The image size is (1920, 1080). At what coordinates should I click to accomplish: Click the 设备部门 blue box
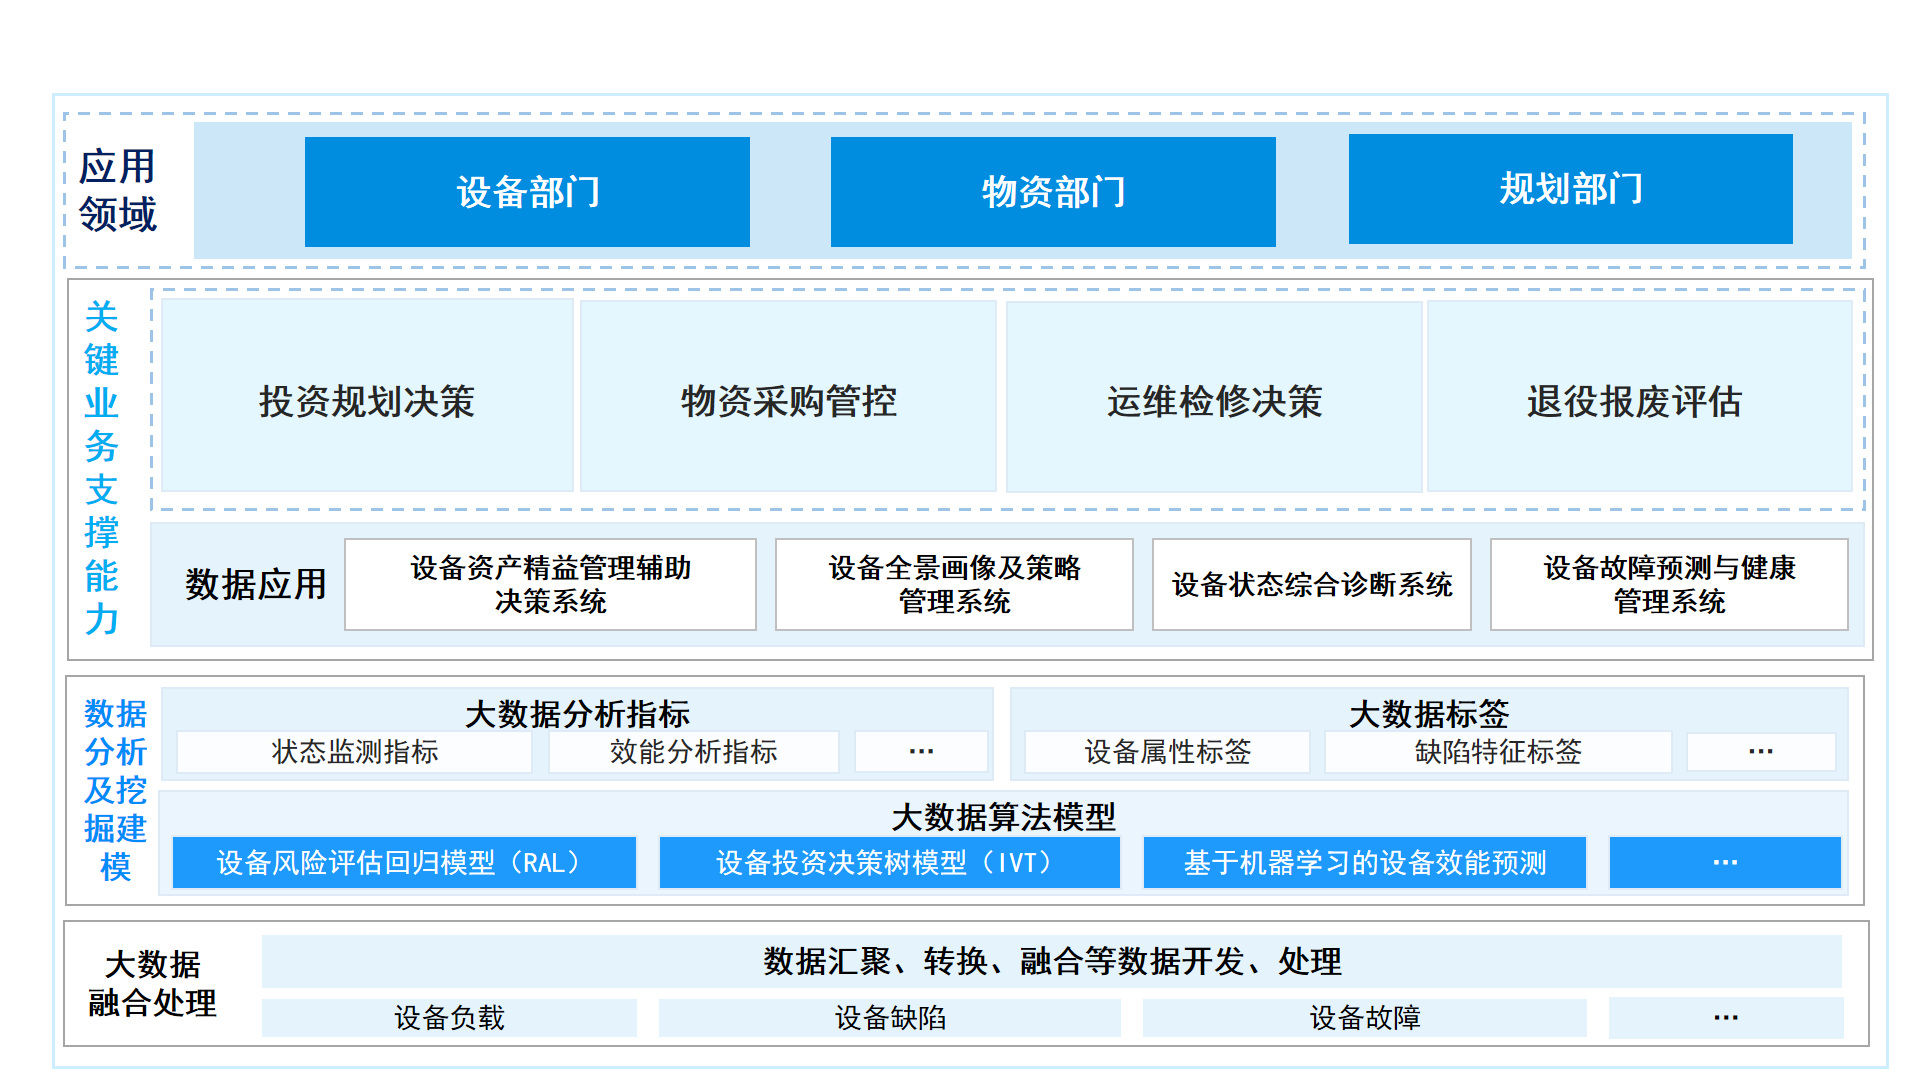click(527, 192)
